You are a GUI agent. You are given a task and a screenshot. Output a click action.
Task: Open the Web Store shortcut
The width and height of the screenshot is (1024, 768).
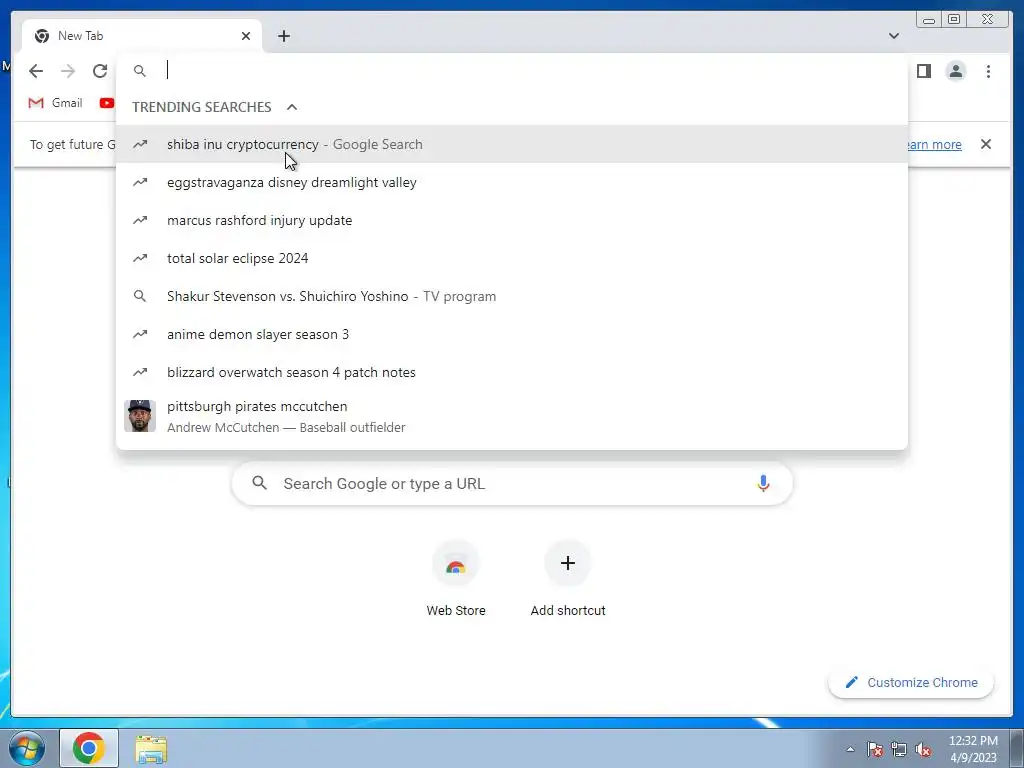pyautogui.click(x=456, y=579)
